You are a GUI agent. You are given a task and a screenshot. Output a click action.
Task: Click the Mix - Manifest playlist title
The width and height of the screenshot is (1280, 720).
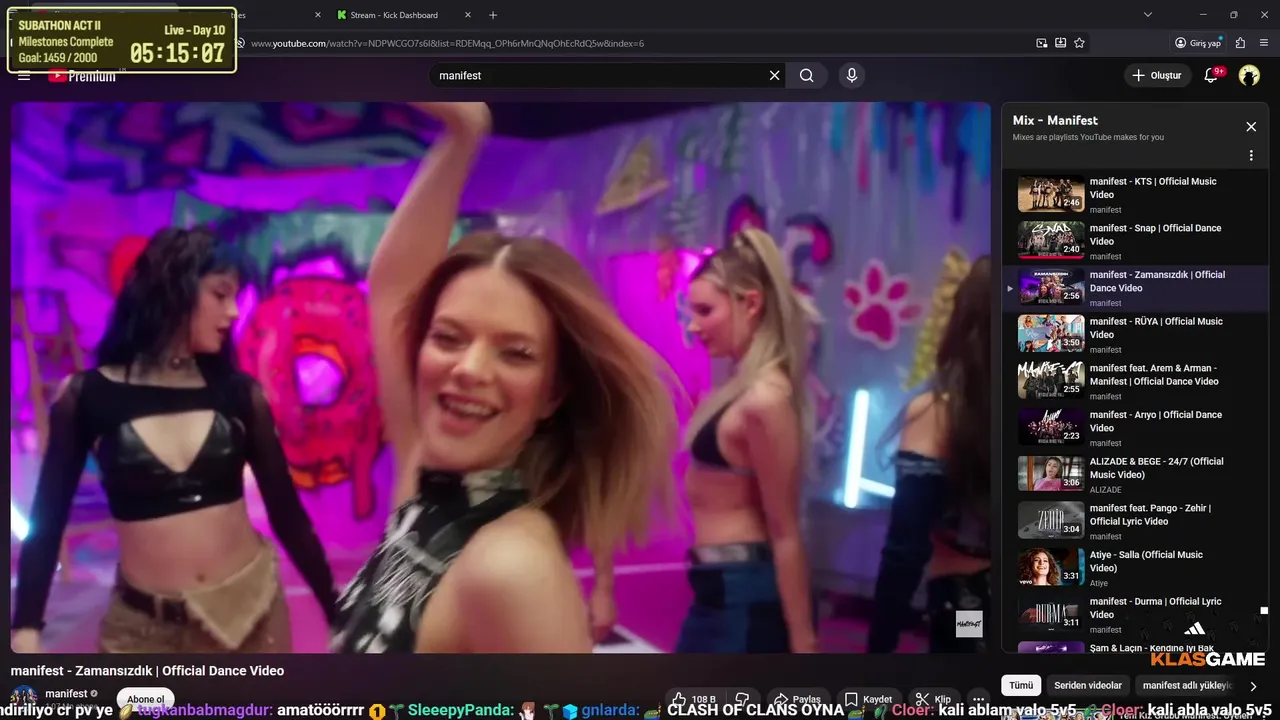coord(1055,120)
